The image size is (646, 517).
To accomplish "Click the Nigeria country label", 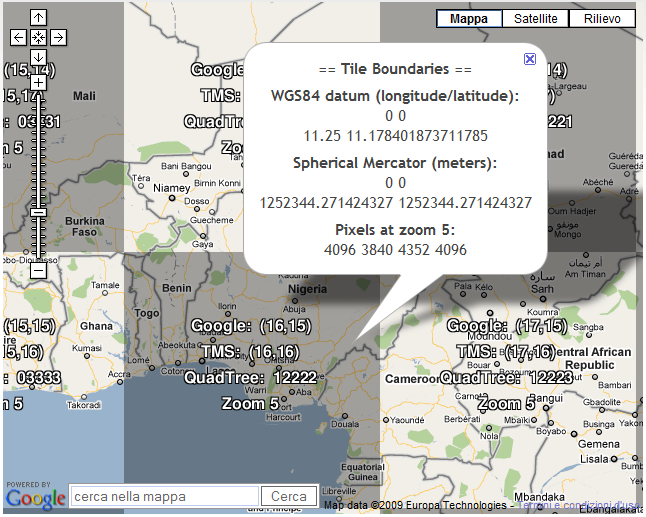I will [x=307, y=289].
